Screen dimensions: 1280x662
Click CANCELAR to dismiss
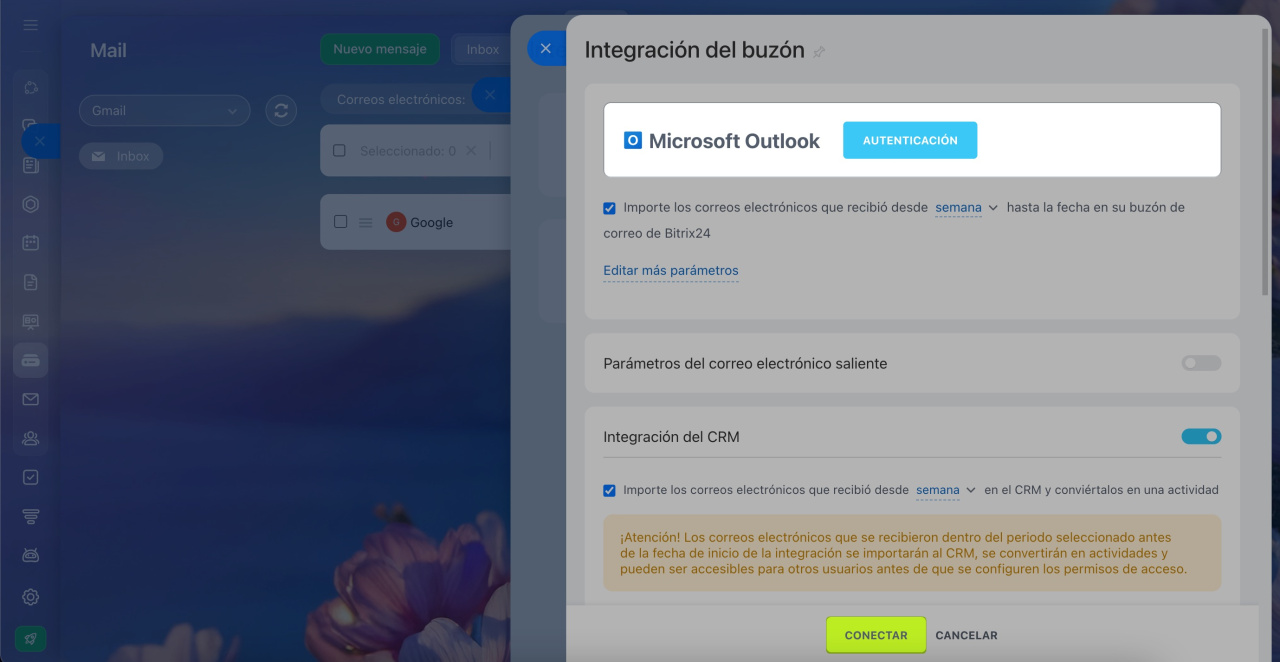coord(966,635)
